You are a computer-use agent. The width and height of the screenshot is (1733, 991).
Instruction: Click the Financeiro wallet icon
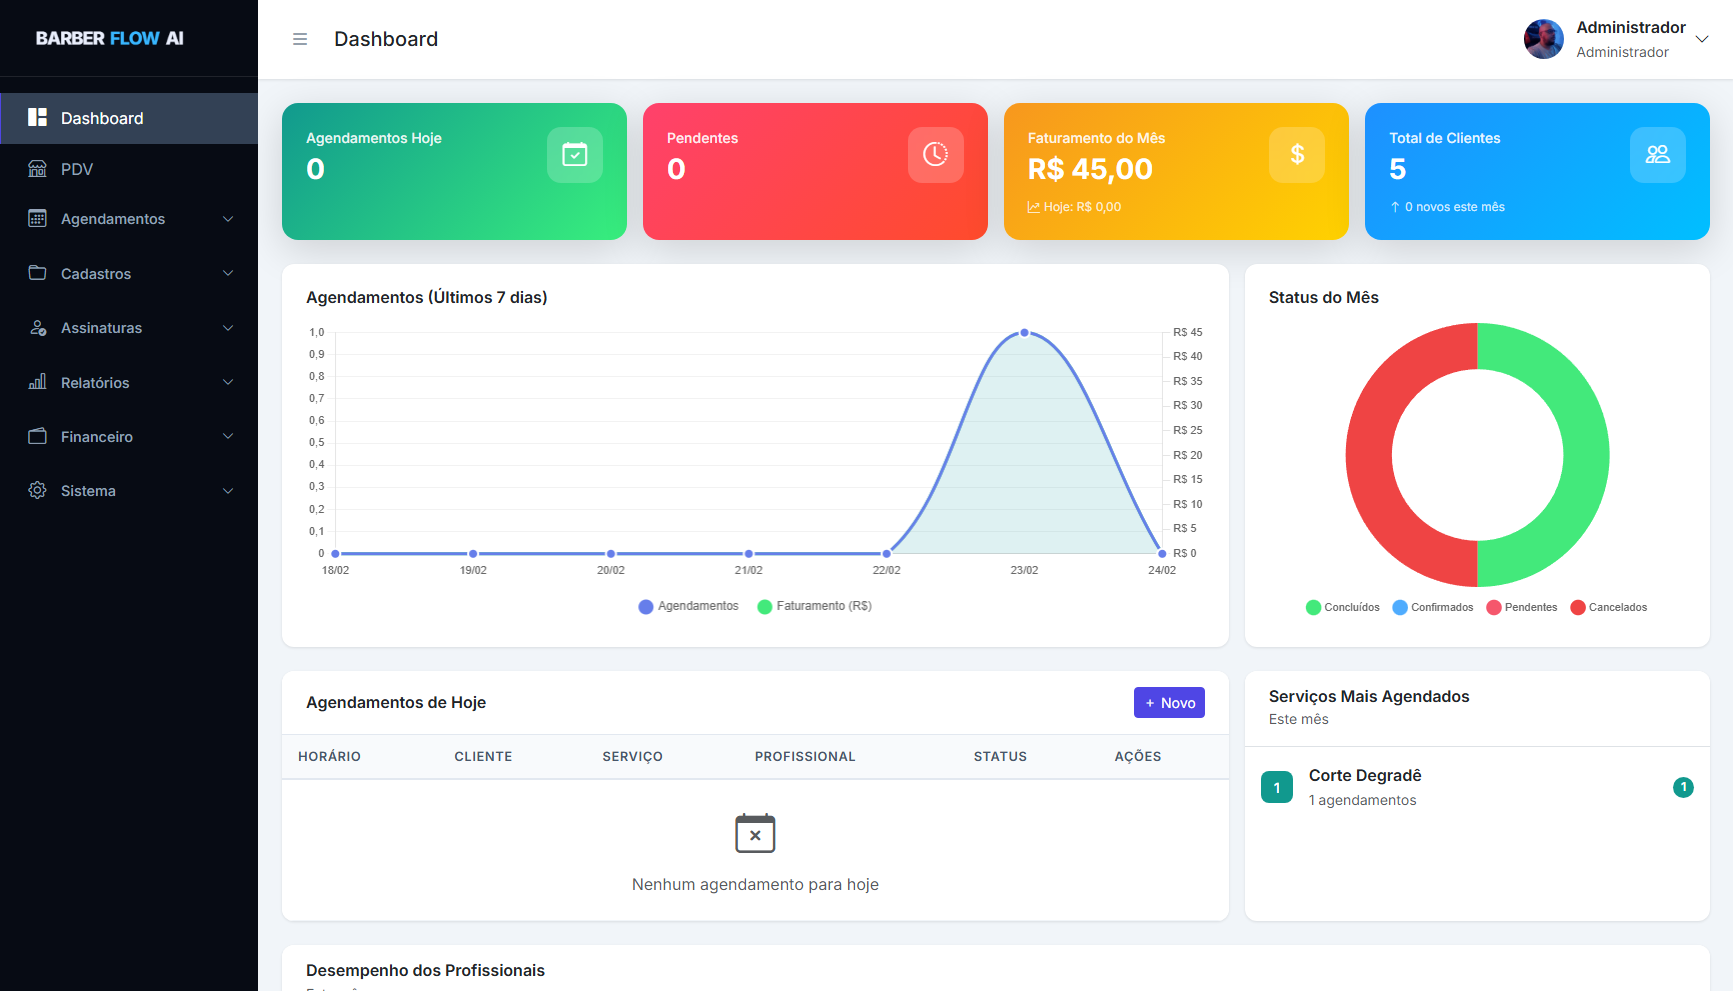(x=37, y=436)
